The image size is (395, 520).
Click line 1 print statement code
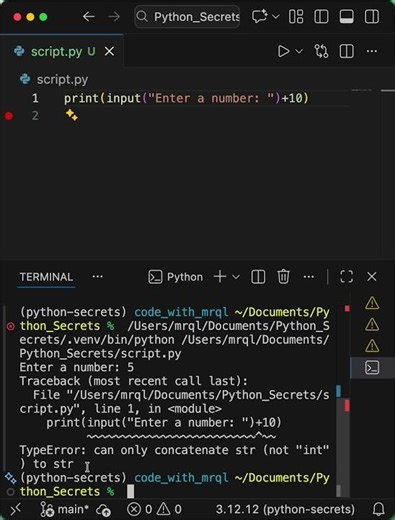click(x=187, y=98)
